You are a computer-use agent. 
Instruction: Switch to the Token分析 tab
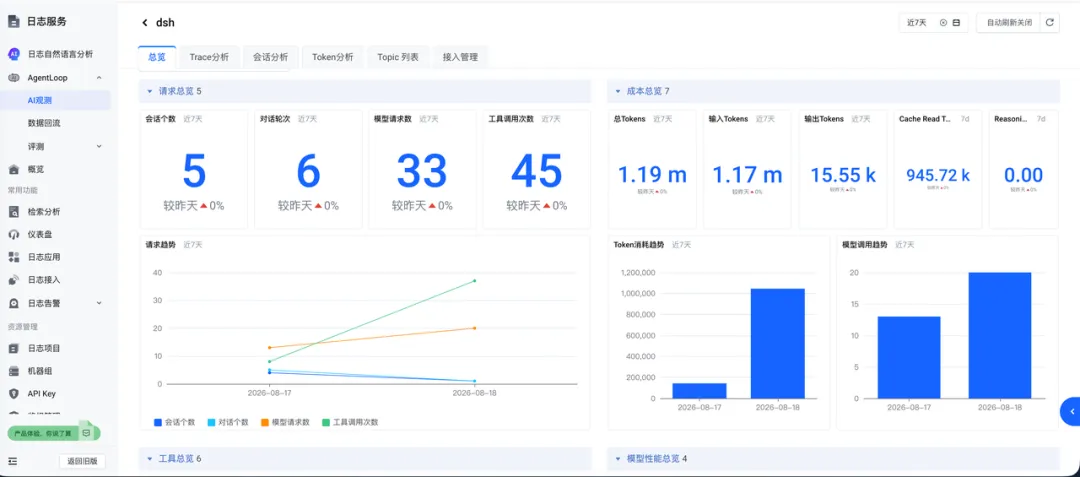click(x=333, y=57)
